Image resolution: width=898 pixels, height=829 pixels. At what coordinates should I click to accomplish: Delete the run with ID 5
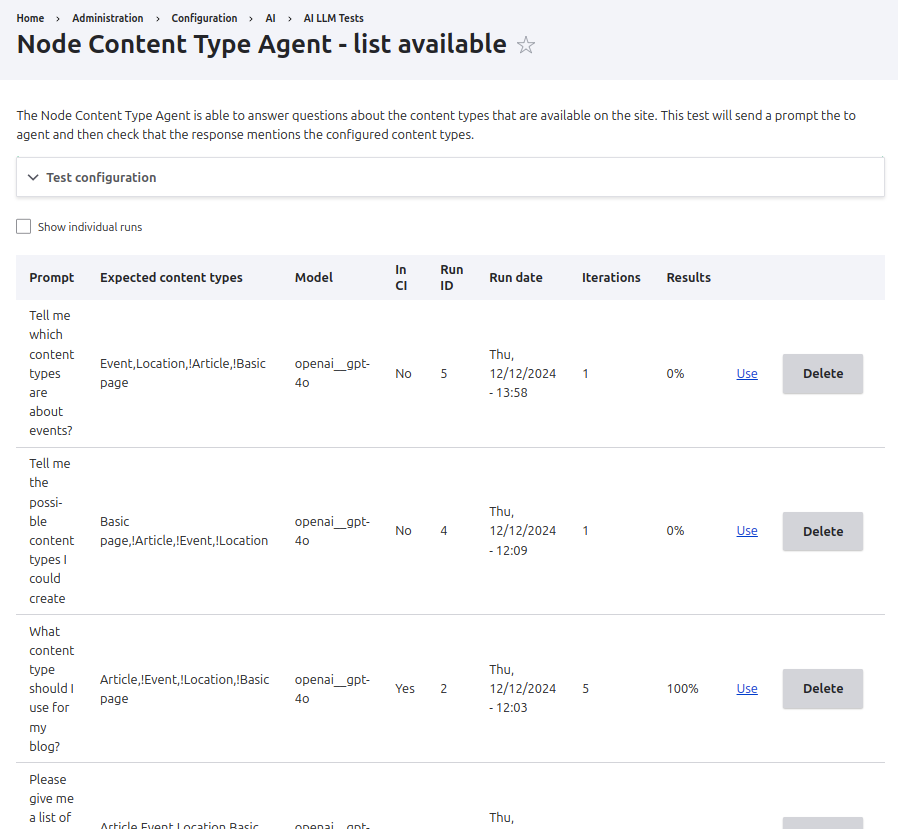(822, 374)
